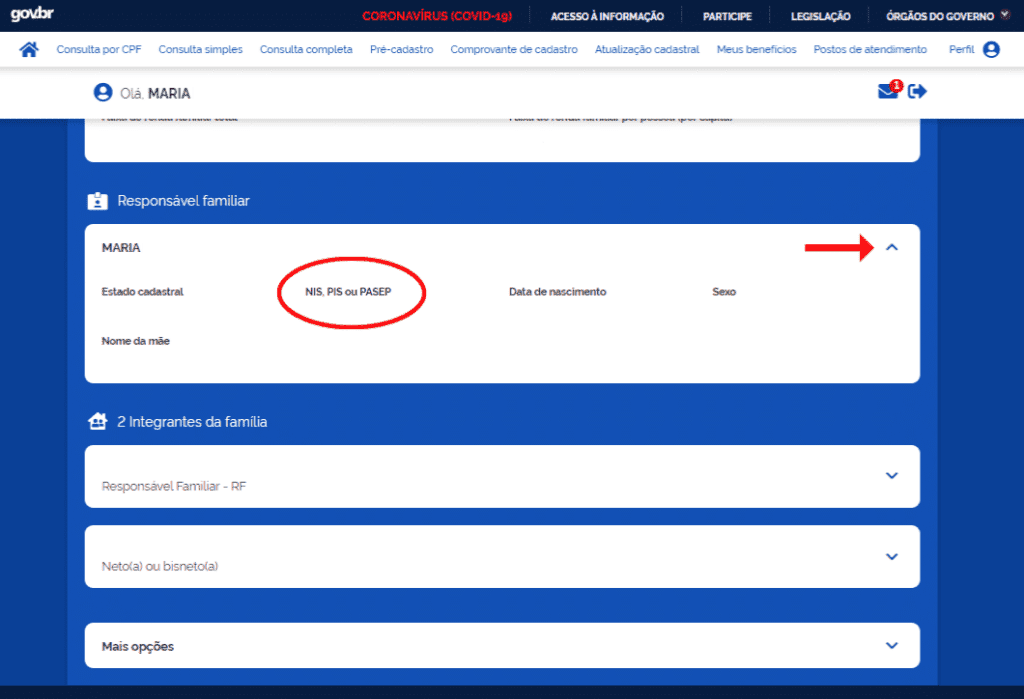Click the logout arrow icon
The width and height of the screenshot is (1024, 699).
918,92
